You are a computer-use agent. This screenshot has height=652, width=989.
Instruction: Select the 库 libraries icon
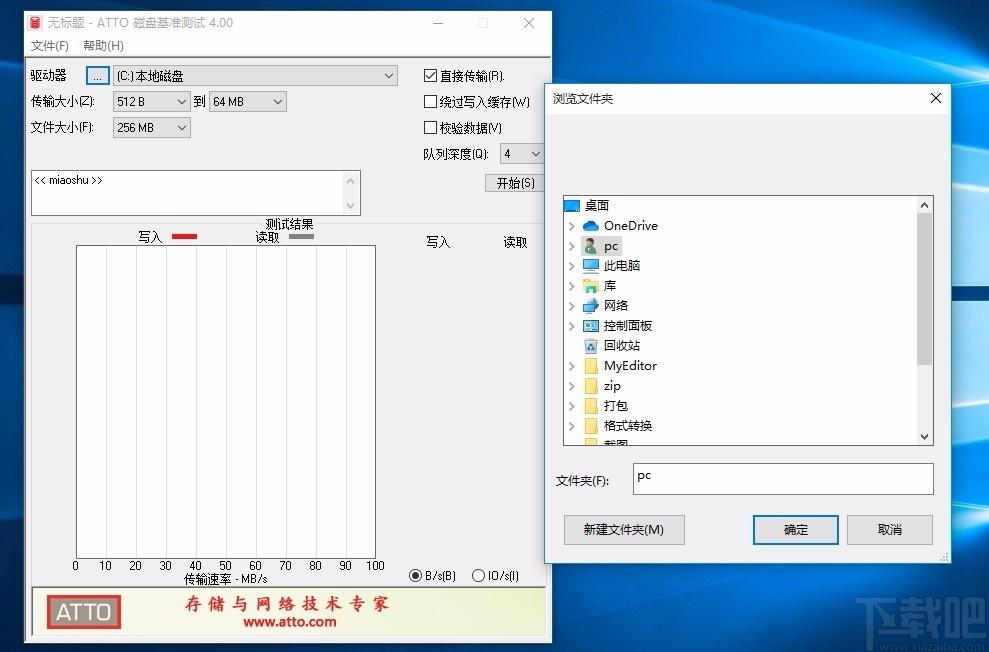[590, 286]
